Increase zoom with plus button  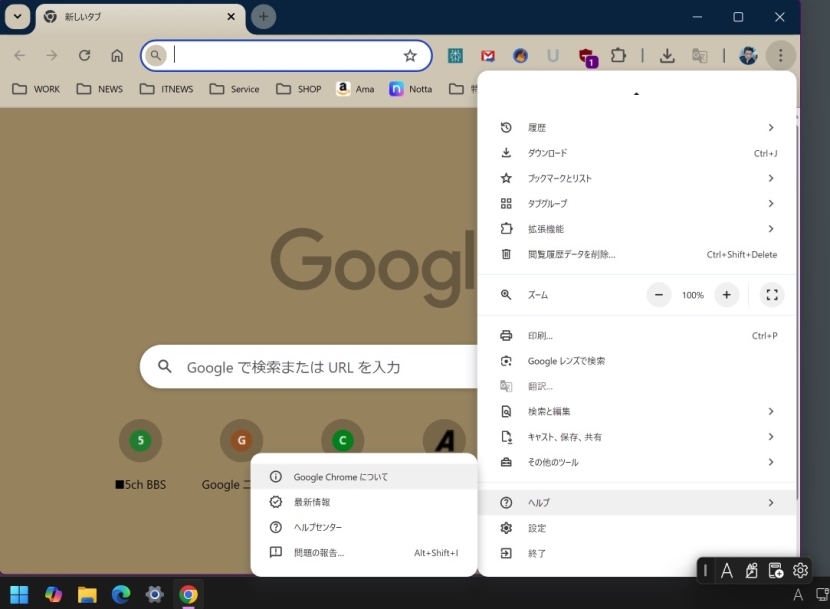click(726, 295)
